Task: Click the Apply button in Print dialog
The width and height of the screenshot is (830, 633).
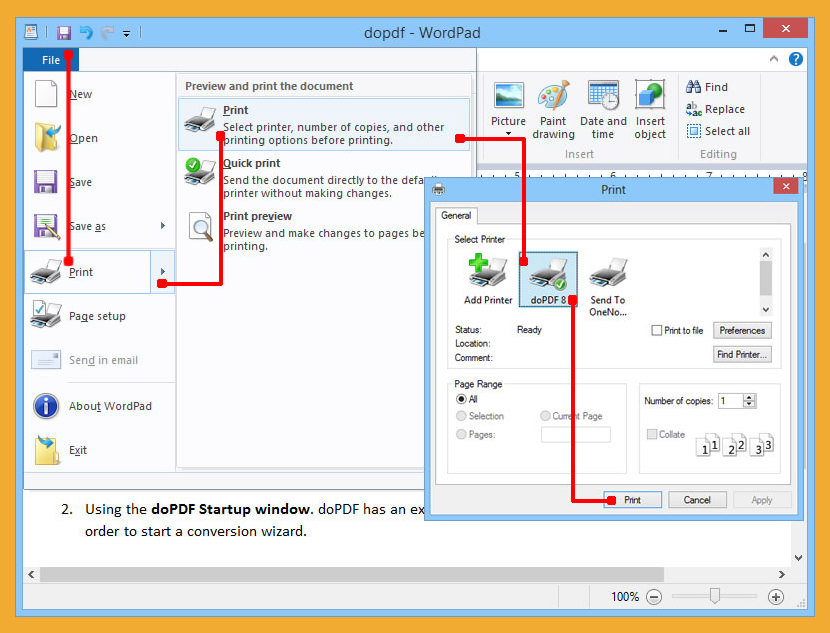Action: click(762, 500)
